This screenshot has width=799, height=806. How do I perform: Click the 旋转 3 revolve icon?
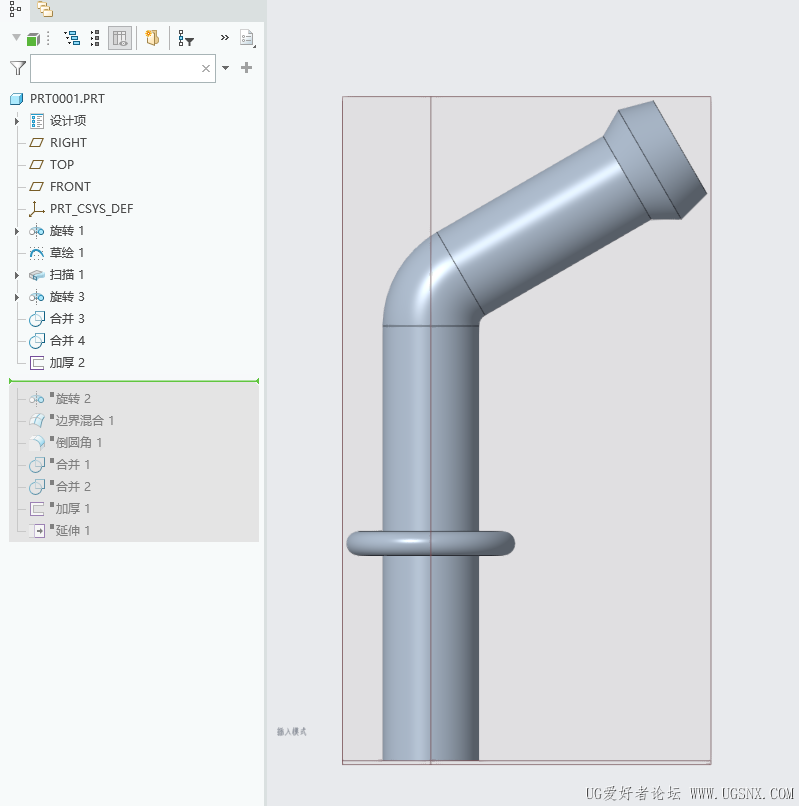[x=37, y=297]
